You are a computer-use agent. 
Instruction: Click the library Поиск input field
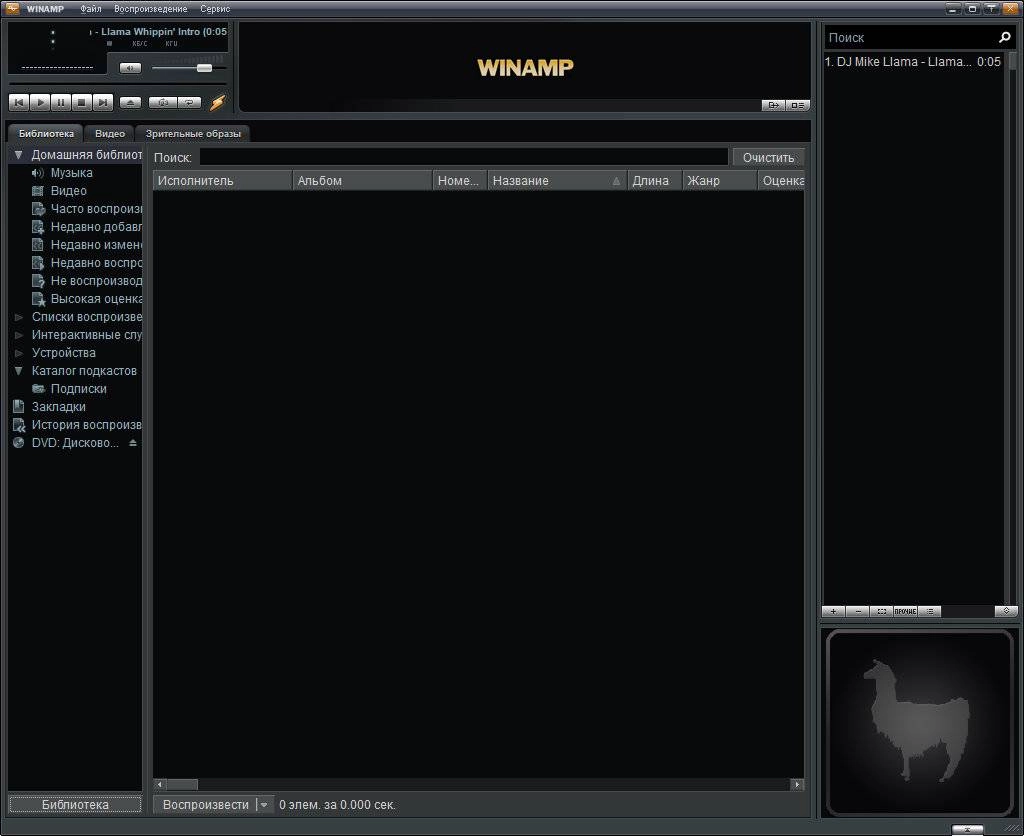[x=464, y=157]
